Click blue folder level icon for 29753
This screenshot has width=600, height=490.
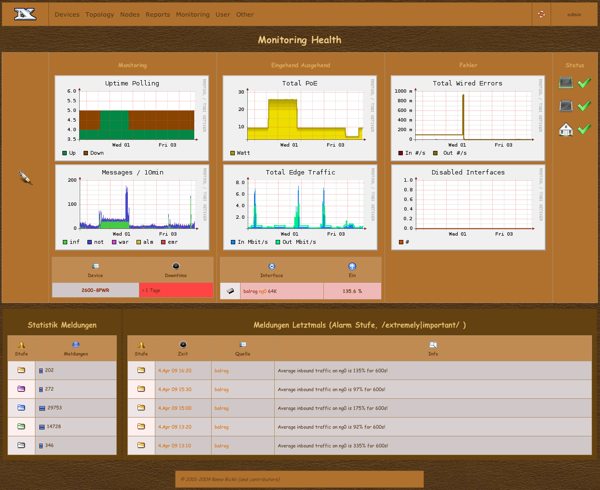(x=21, y=408)
